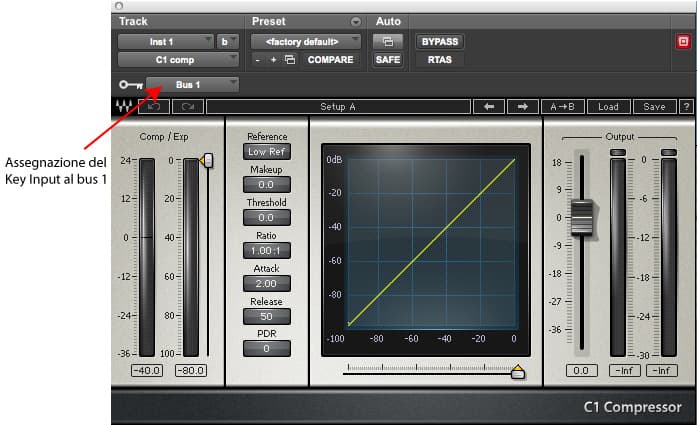Click the Threshold value field

click(x=267, y=217)
